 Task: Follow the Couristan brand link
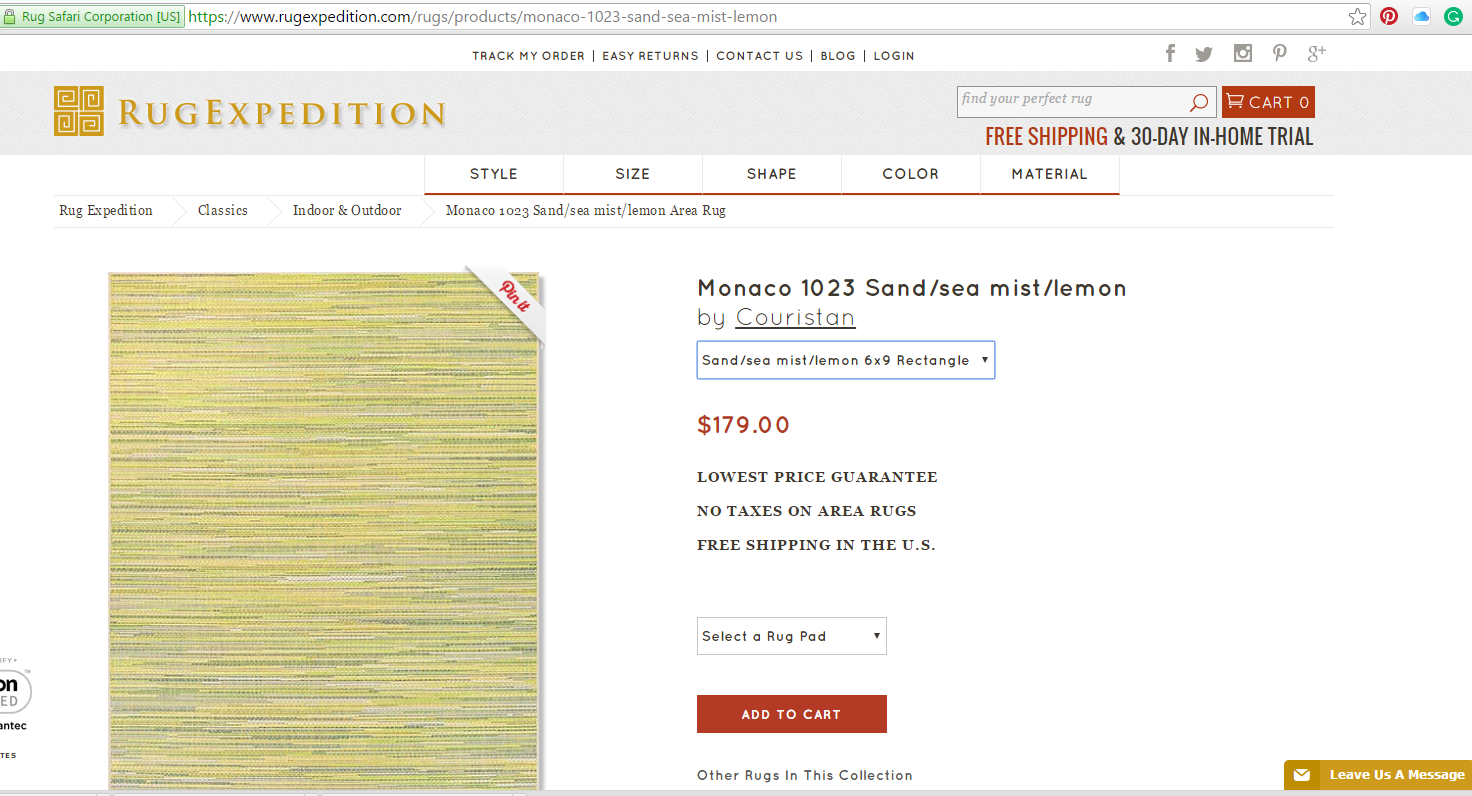pyautogui.click(x=795, y=317)
